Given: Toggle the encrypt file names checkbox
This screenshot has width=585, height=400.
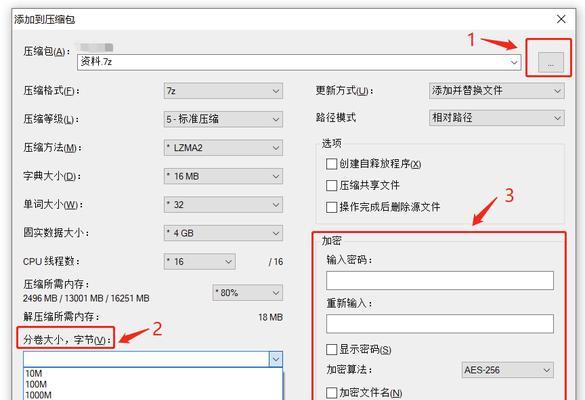Looking at the screenshot, I should click(331, 393).
